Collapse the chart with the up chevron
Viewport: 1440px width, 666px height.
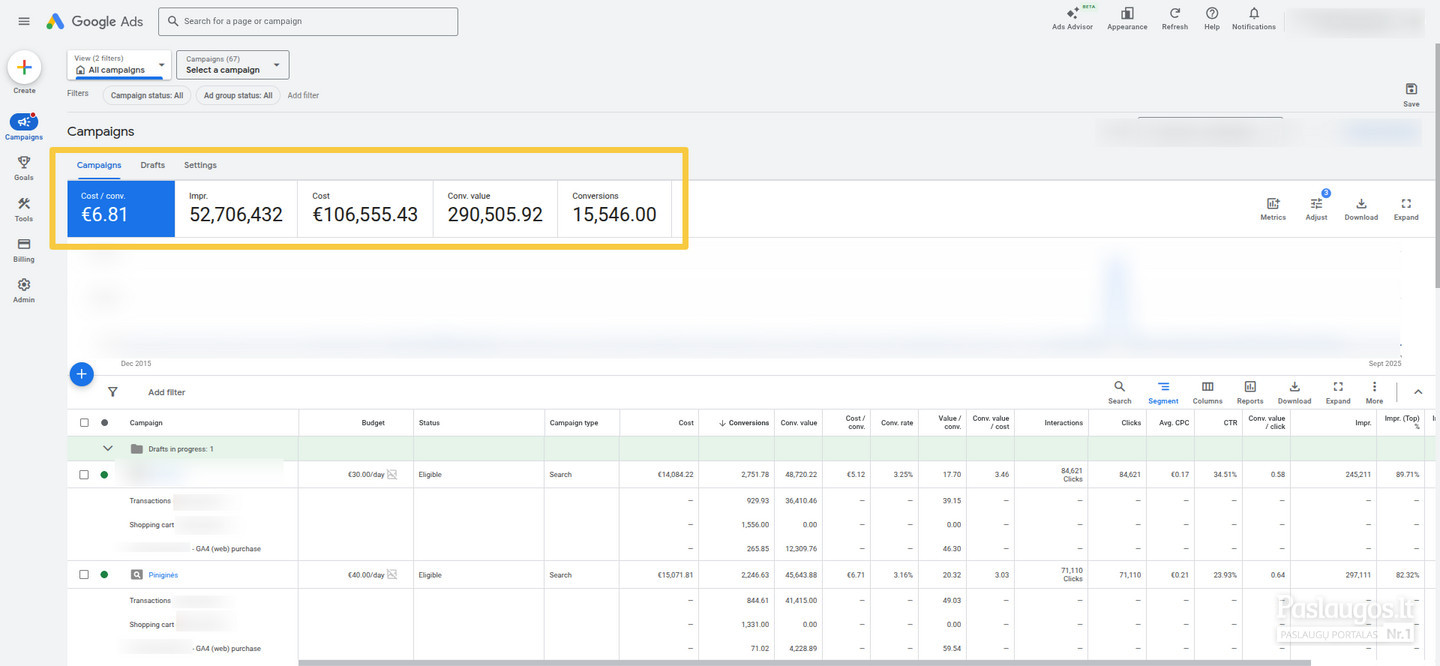click(x=1417, y=392)
